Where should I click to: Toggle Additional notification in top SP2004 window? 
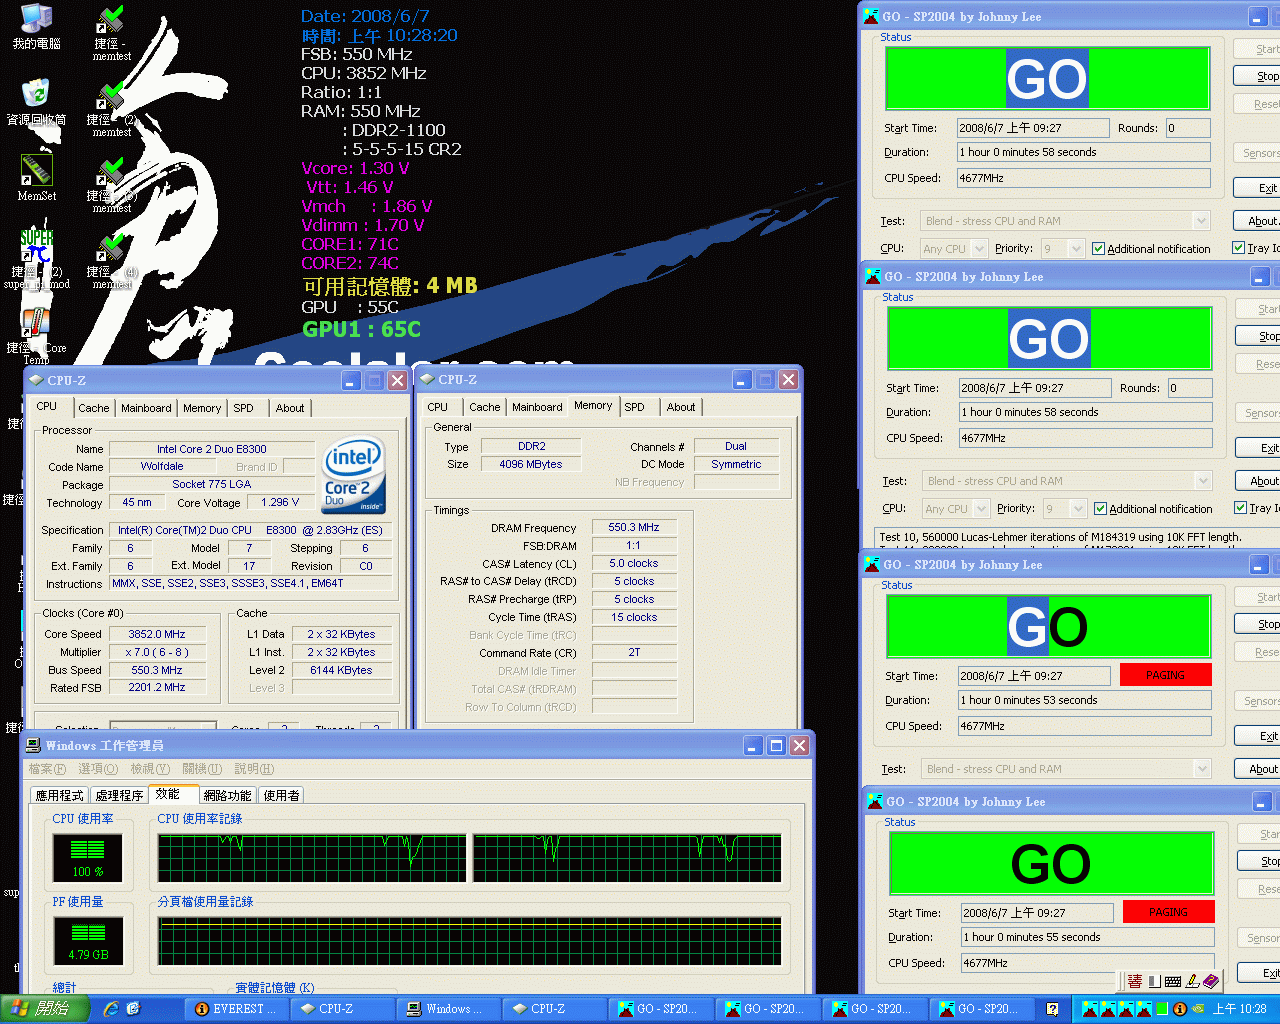click(x=1151, y=249)
